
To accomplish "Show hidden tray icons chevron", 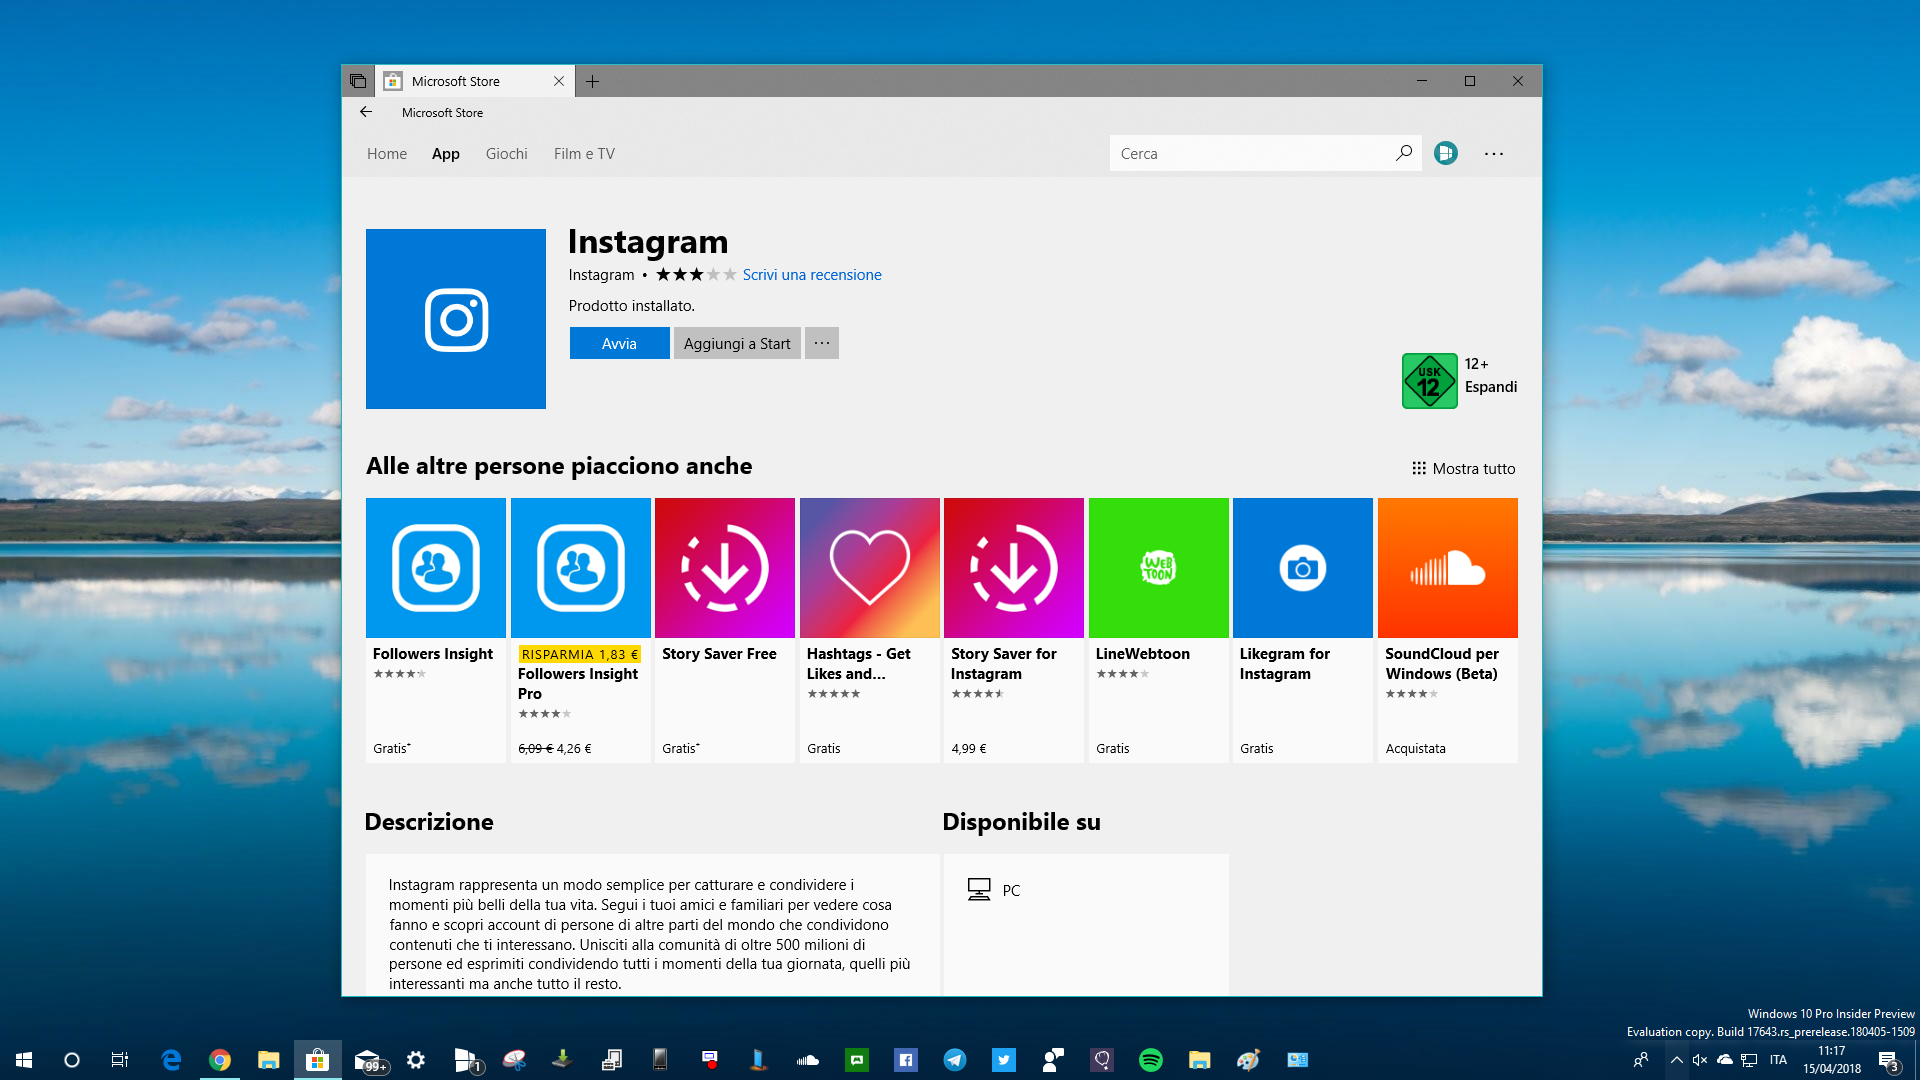I will (x=1676, y=1060).
